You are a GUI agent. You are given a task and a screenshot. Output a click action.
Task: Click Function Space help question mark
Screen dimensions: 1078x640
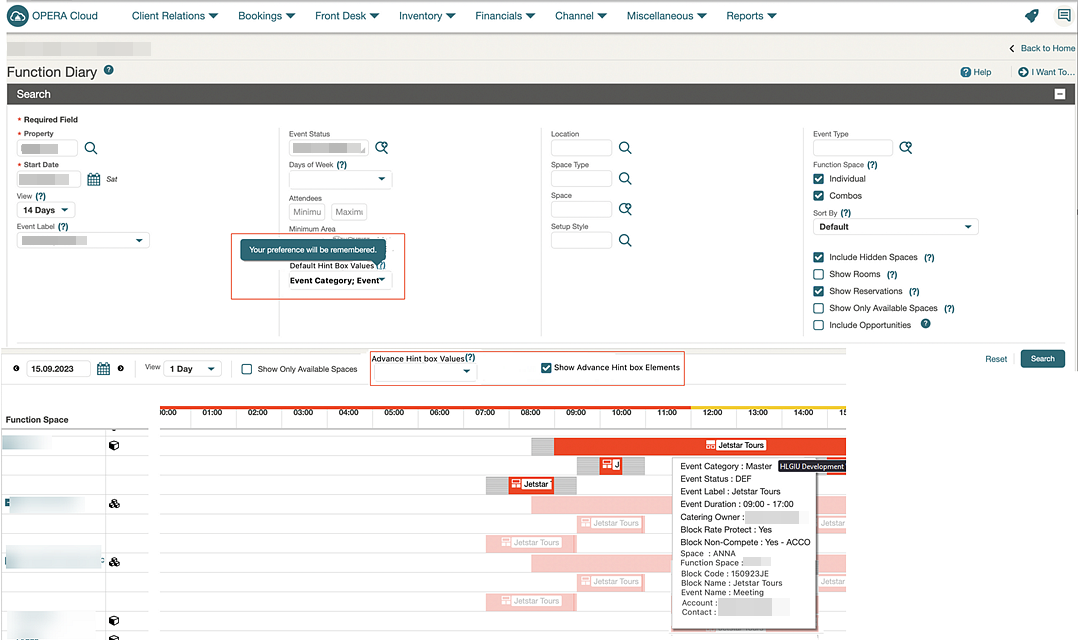click(x=872, y=165)
